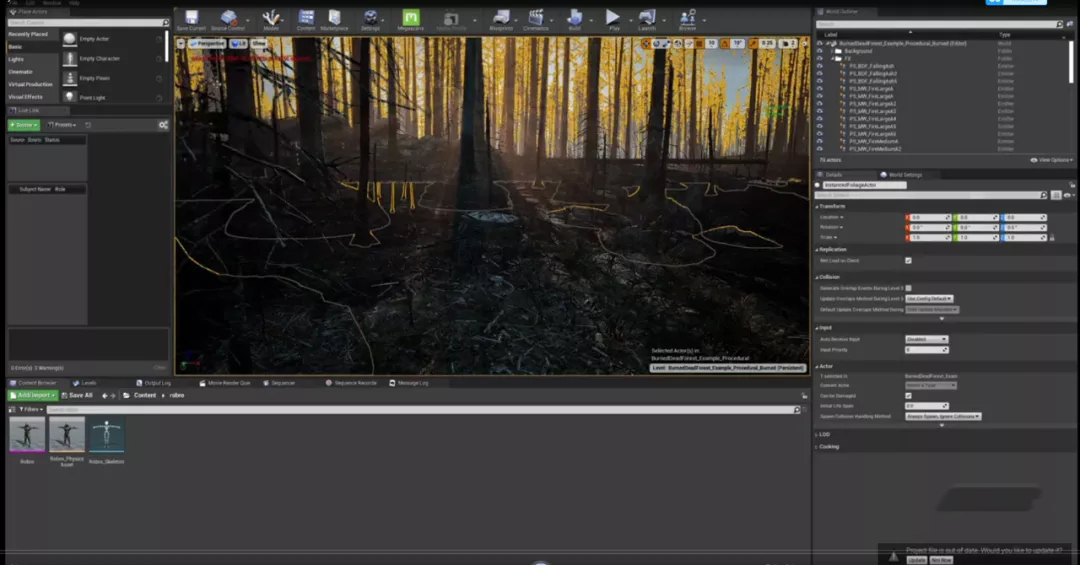Click the Blueprints toolbar icon
The height and width of the screenshot is (565, 1080).
[501, 19]
